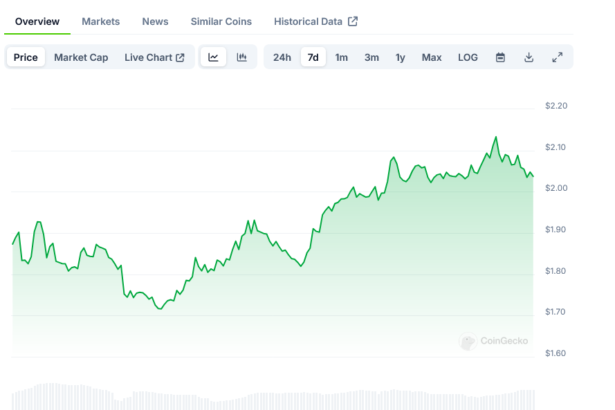Show the Max time range
This screenshot has width=615, height=410.
click(431, 57)
